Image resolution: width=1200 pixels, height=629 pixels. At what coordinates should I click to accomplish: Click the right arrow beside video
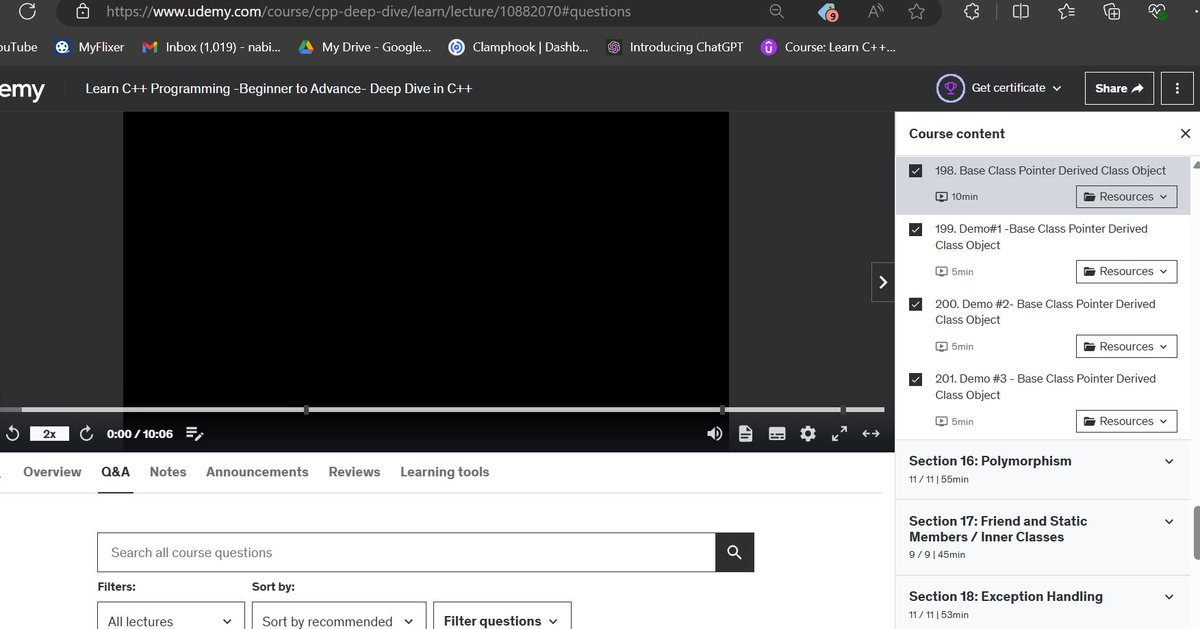coord(883,283)
